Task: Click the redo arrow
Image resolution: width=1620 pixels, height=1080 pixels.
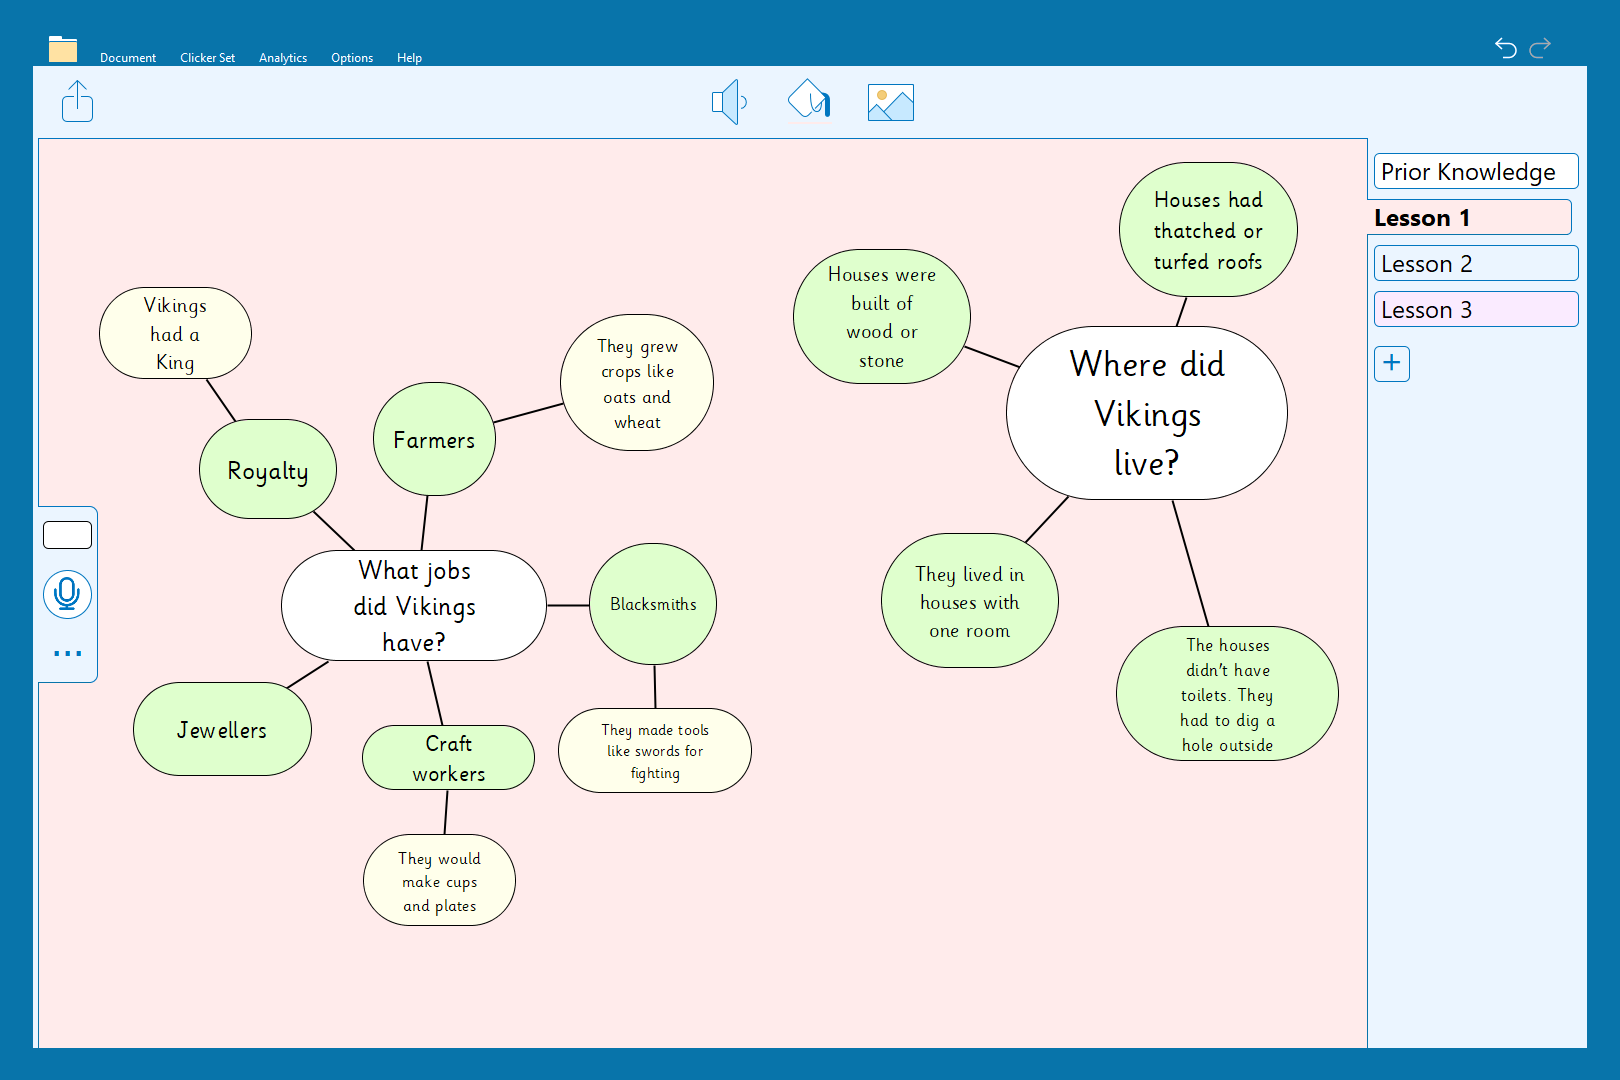Action: [x=1540, y=47]
